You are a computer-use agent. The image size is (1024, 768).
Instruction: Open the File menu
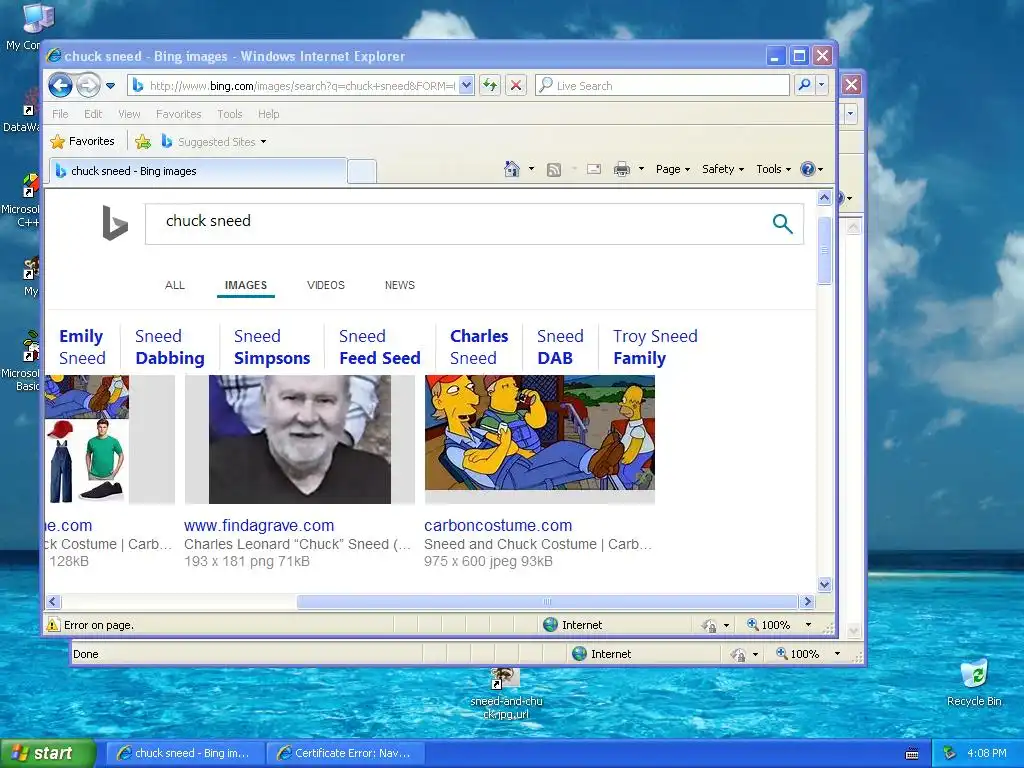click(60, 114)
